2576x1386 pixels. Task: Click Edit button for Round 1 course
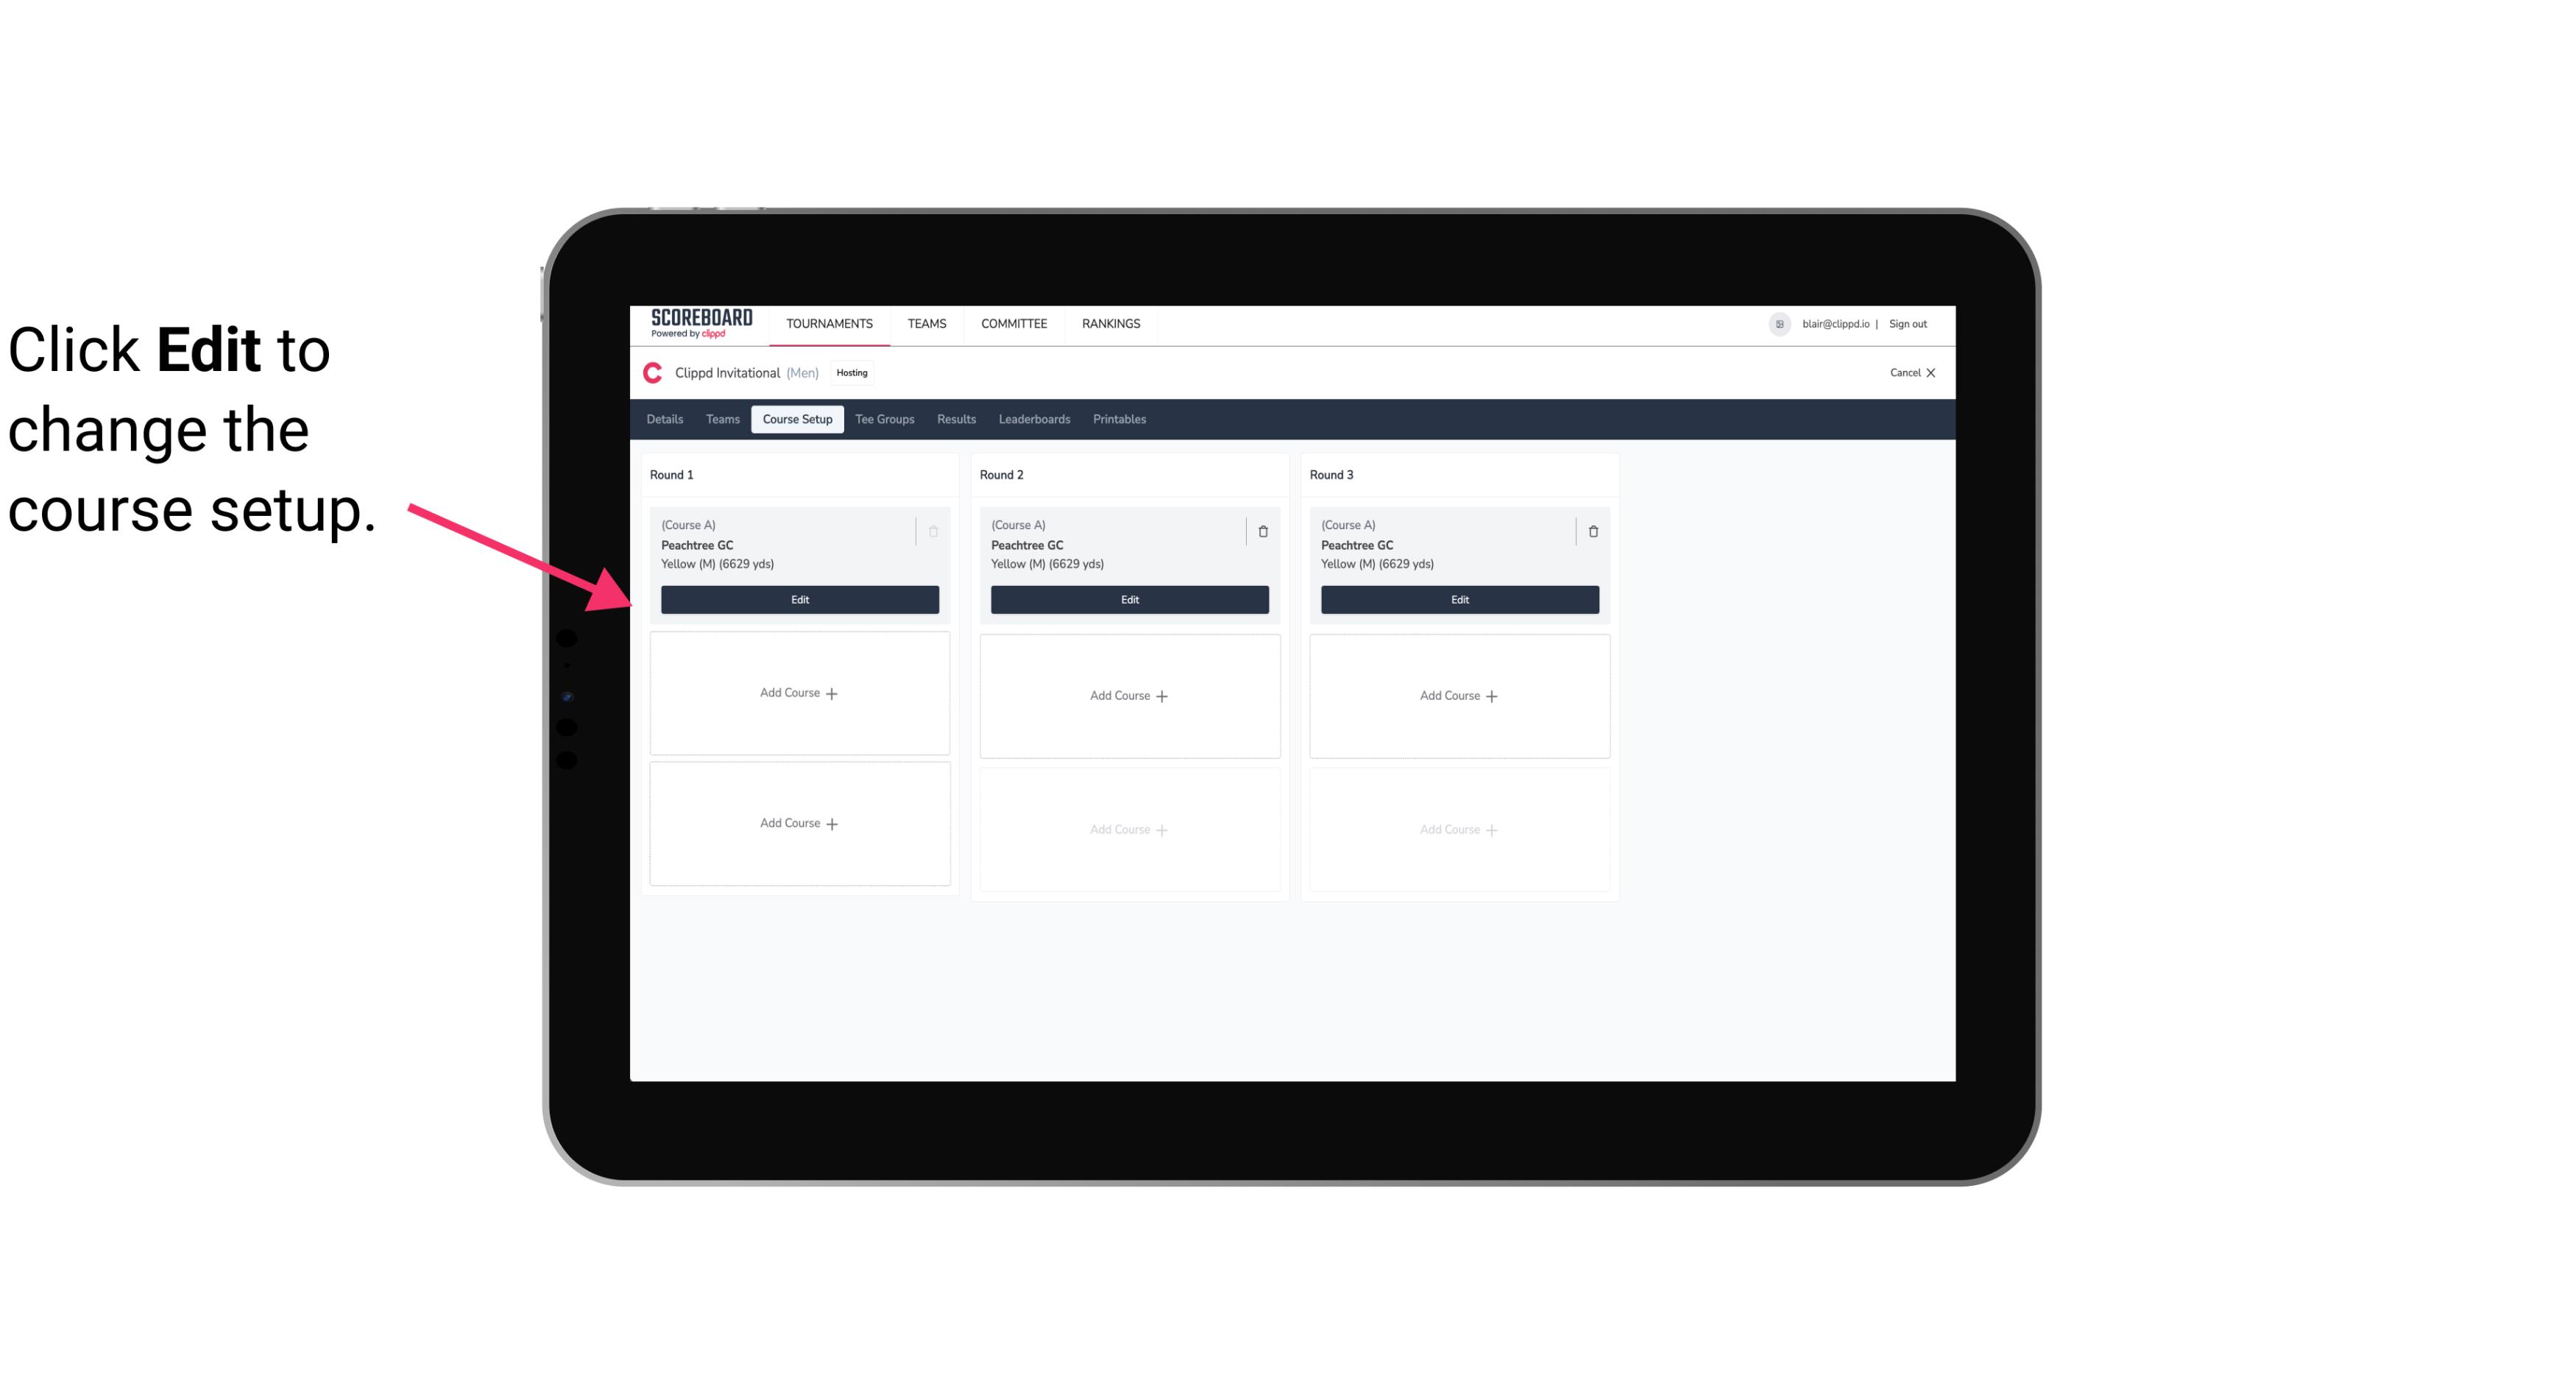[x=799, y=598]
